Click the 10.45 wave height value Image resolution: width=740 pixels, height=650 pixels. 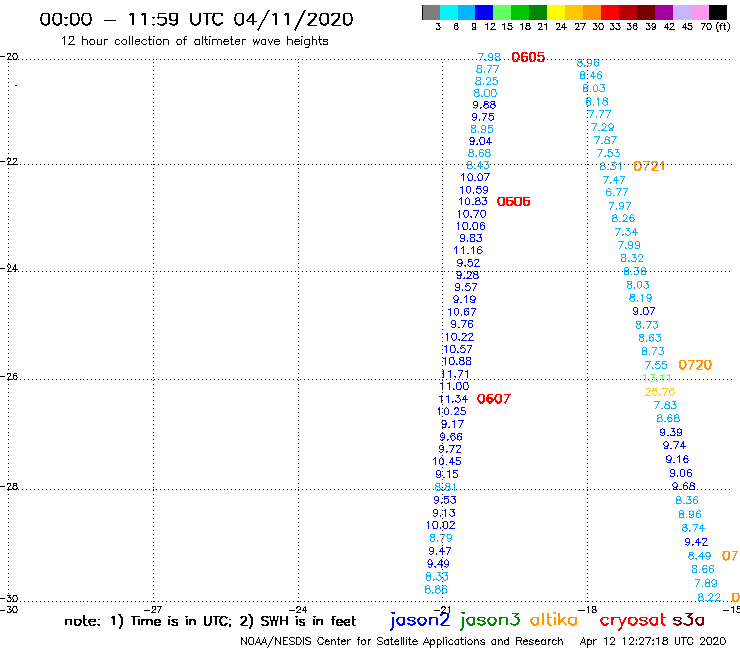point(447,461)
